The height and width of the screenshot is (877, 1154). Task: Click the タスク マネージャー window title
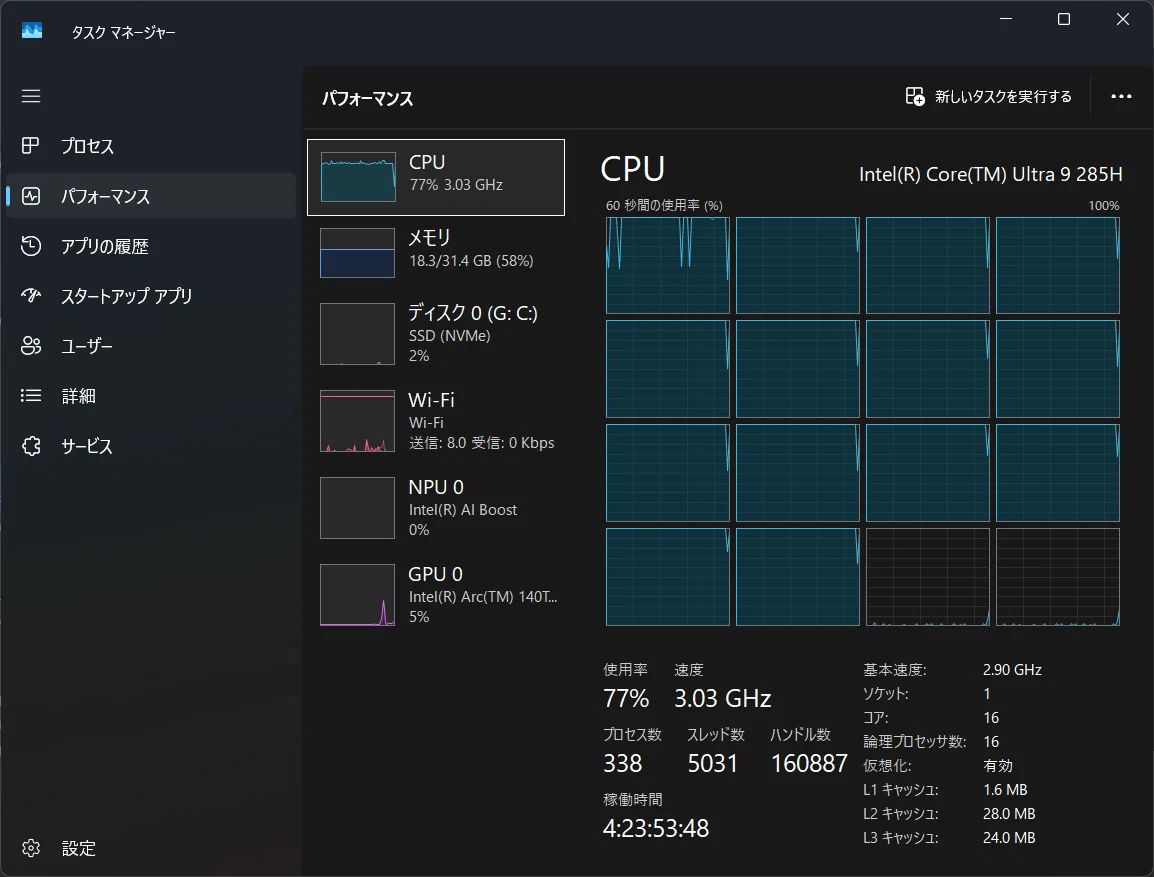(123, 32)
